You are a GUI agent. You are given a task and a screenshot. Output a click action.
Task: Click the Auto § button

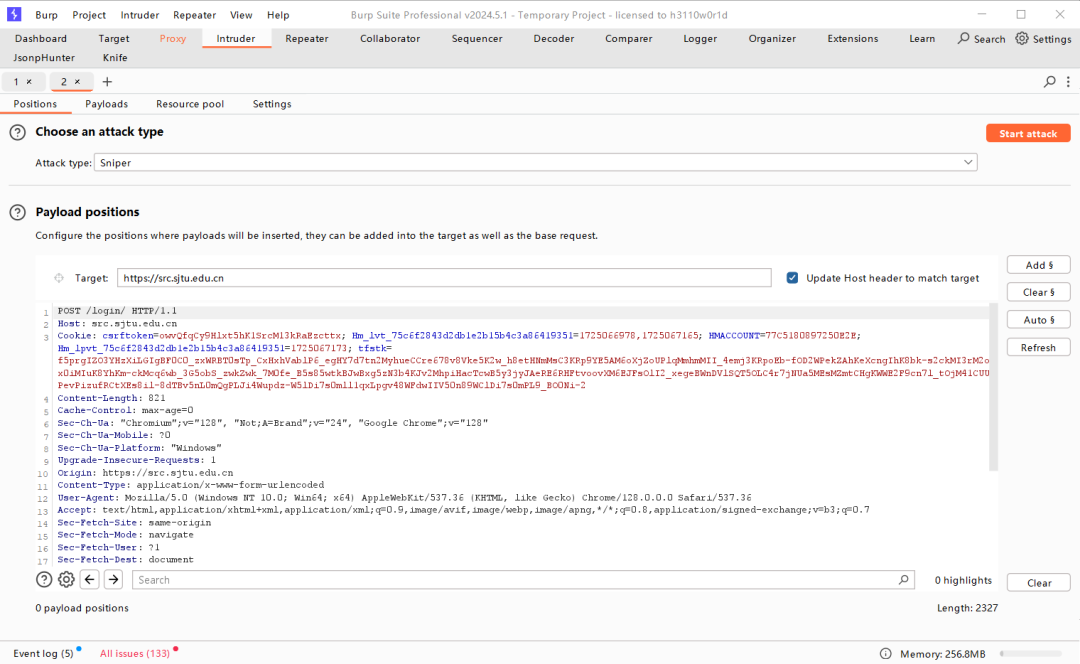[x=1039, y=320]
